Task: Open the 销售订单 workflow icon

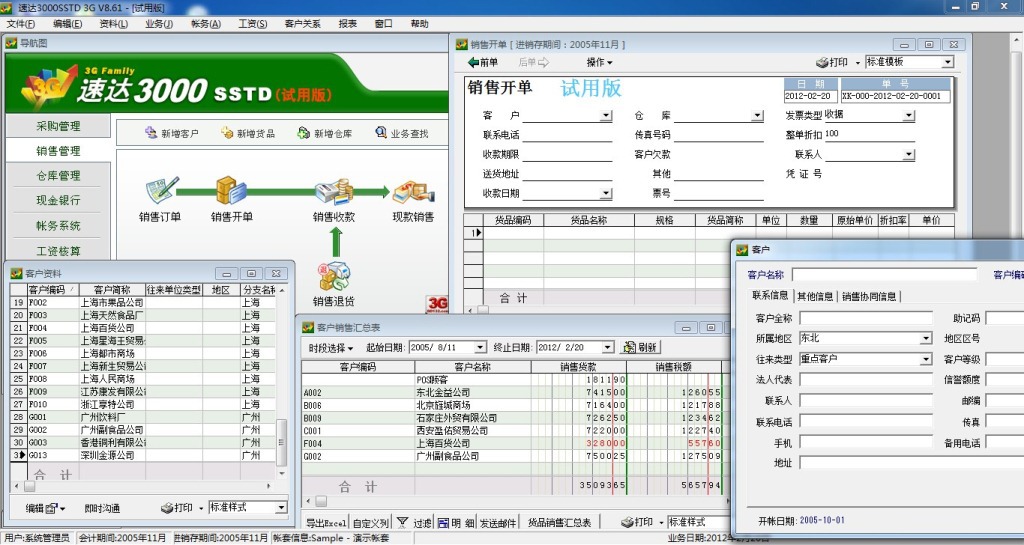Action: (161, 191)
